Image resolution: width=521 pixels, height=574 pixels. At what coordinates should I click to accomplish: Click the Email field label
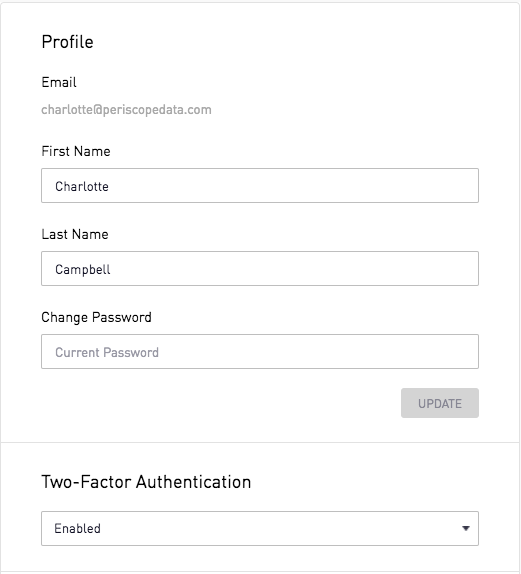[59, 82]
